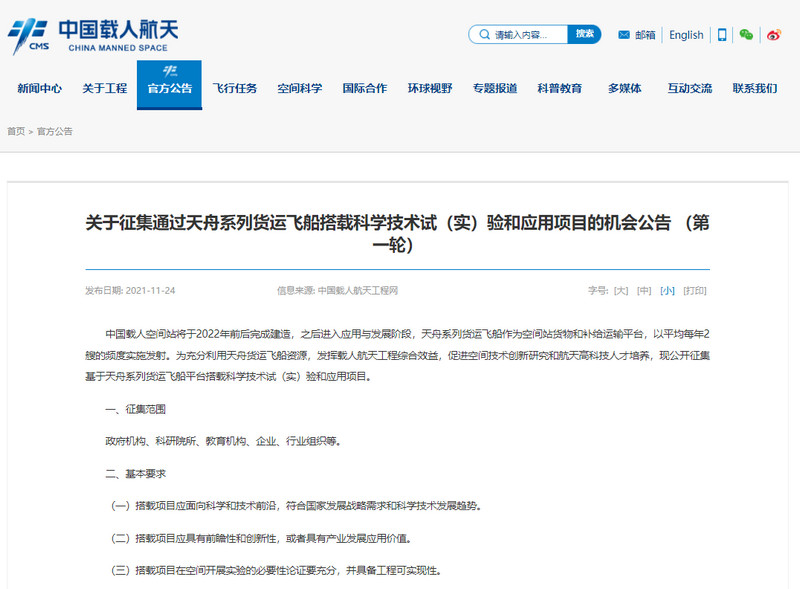Switch site language to English
This screenshot has height=589, width=800.
(686, 35)
